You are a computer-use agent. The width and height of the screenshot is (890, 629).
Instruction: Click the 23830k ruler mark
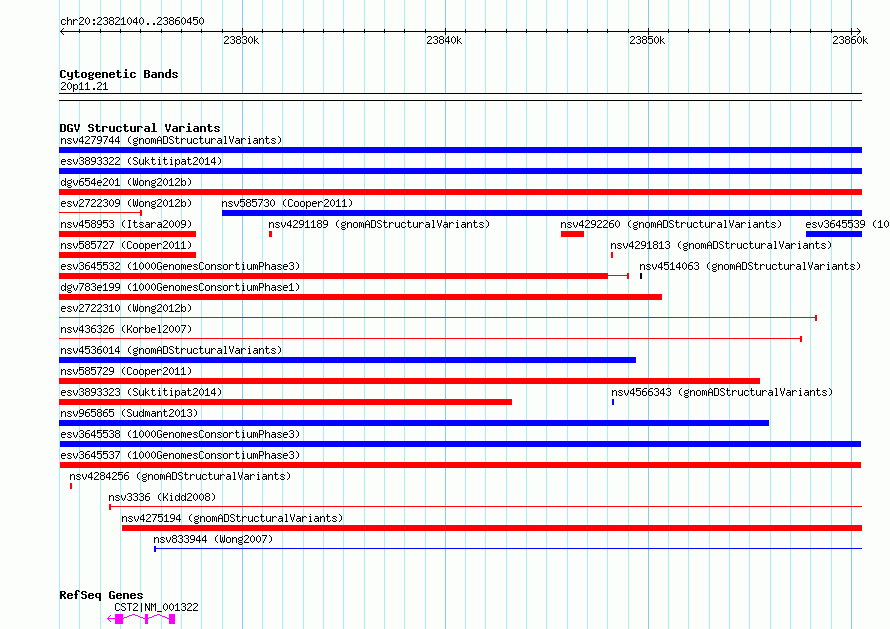tap(241, 40)
